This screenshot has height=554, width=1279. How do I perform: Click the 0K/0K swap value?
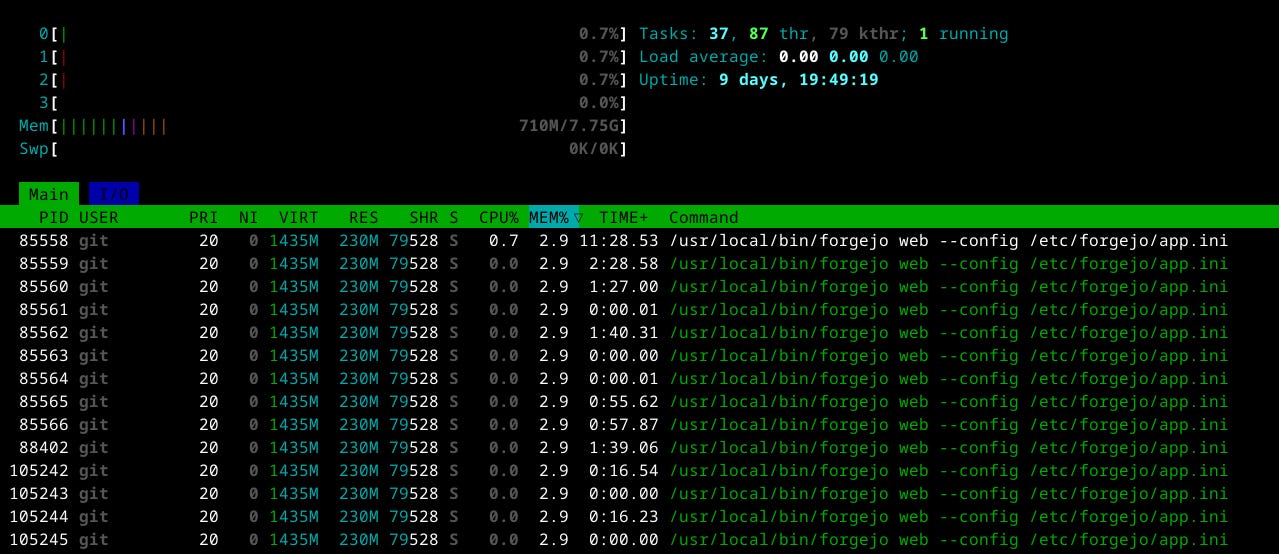(593, 149)
